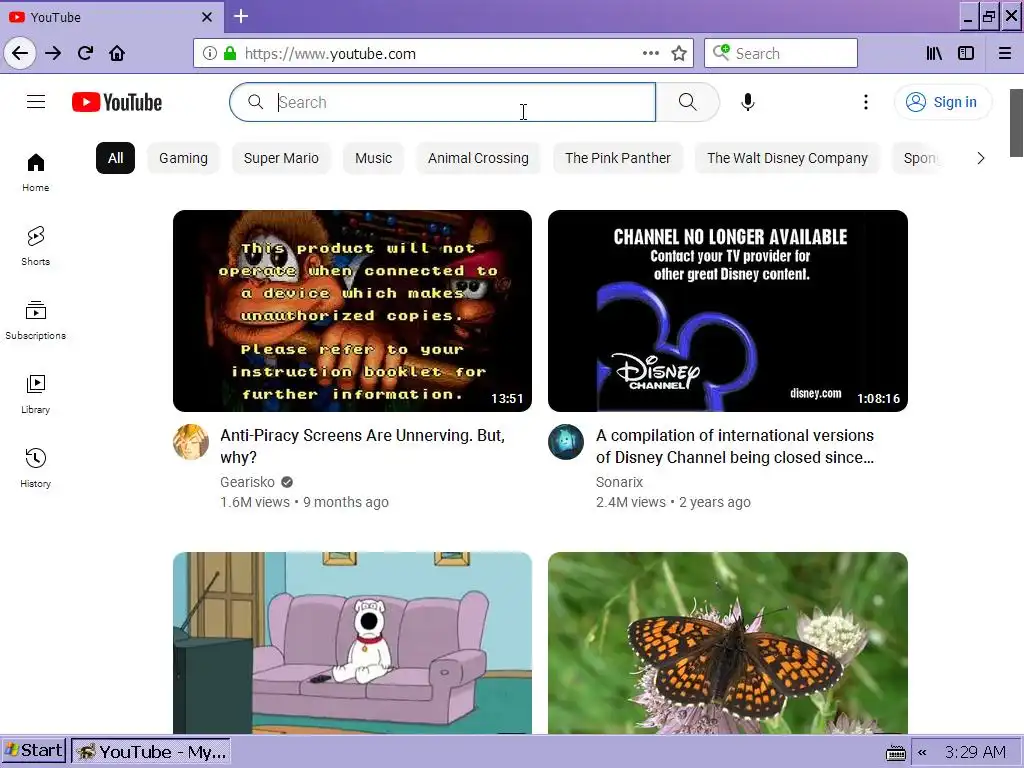Screen dimensions: 1024x768
Task: Start voice search with the microphone
Action: 748,102
